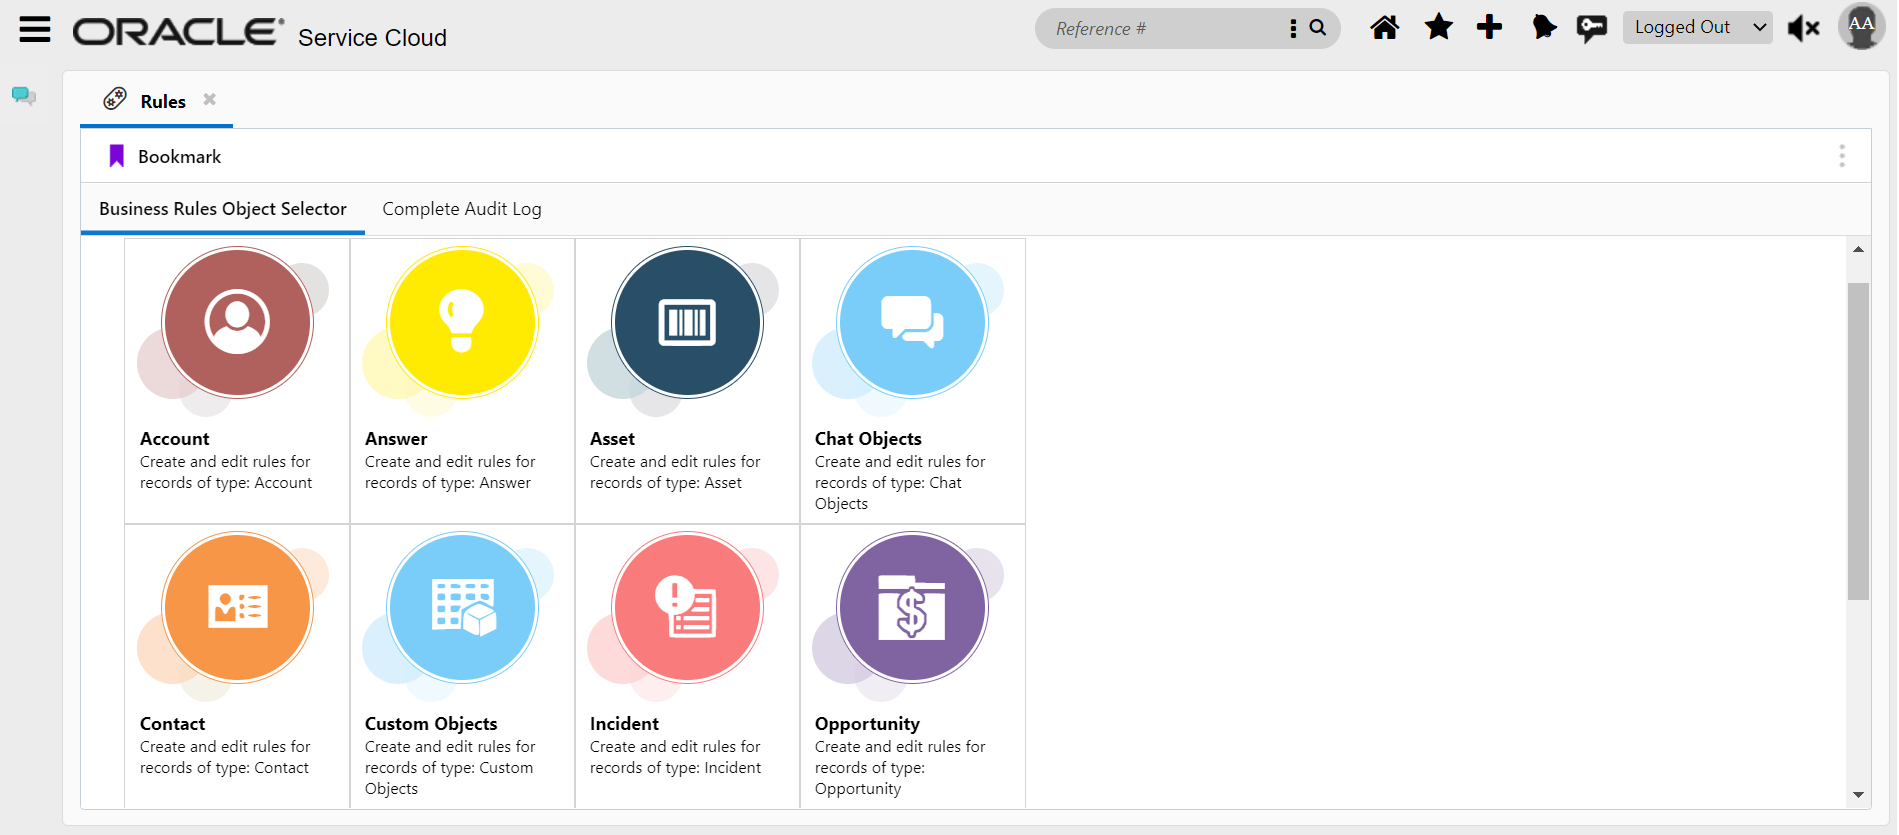Viewport: 1899px width, 835px height.
Task: Click the chat key icon in header
Action: pyautogui.click(x=1591, y=28)
